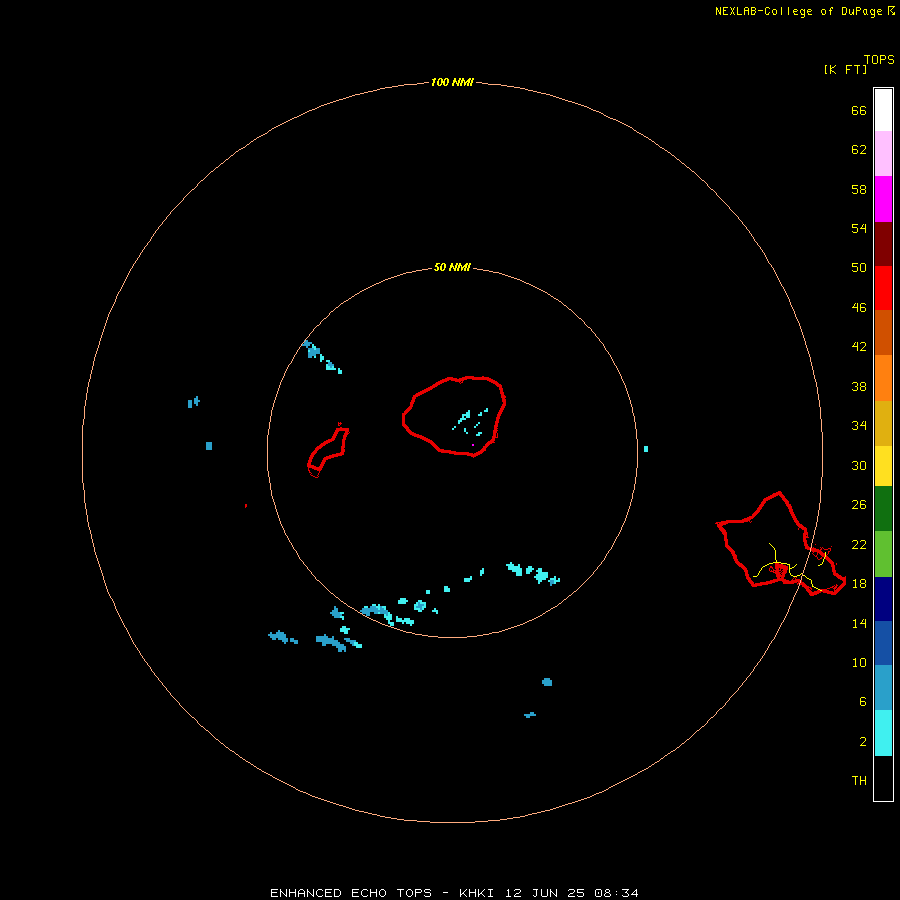Click the black TH threshold swatch
The width and height of the screenshot is (900, 900).
pyautogui.click(x=883, y=778)
